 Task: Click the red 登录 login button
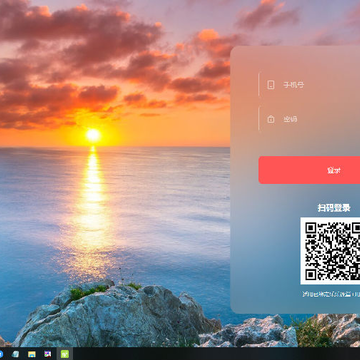(x=309, y=170)
